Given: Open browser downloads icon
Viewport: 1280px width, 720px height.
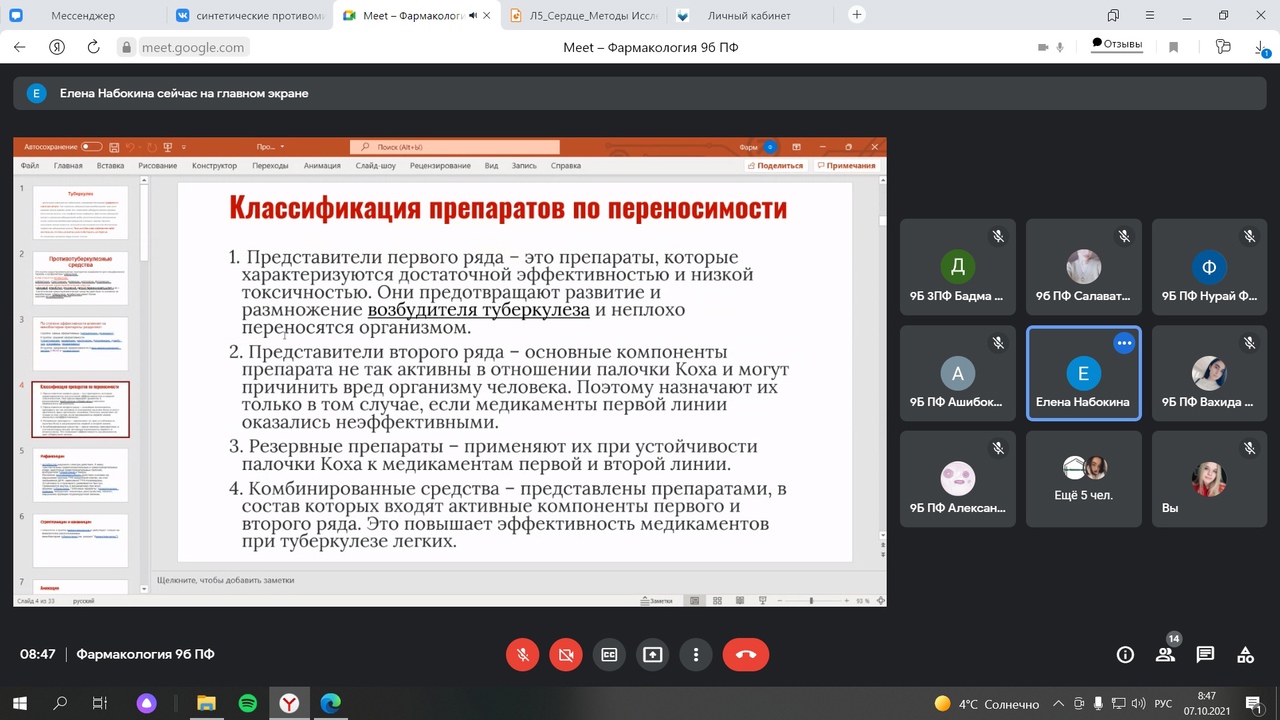Looking at the screenshot, I should click(1260, 47).
